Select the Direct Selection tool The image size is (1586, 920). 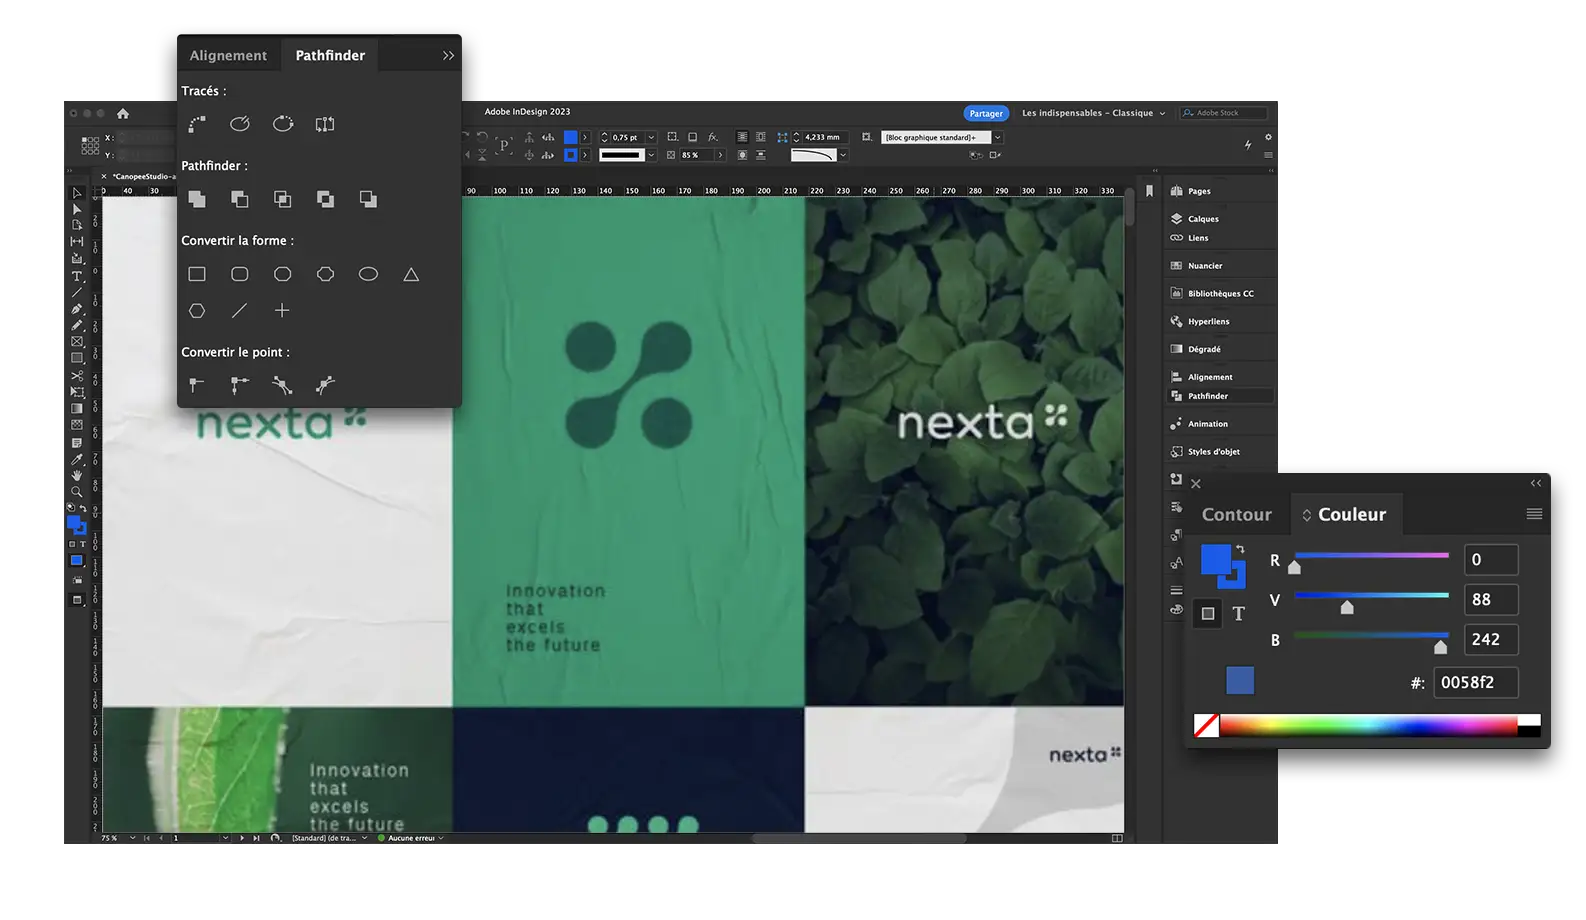pyautogui.click(x=77, y=209)
